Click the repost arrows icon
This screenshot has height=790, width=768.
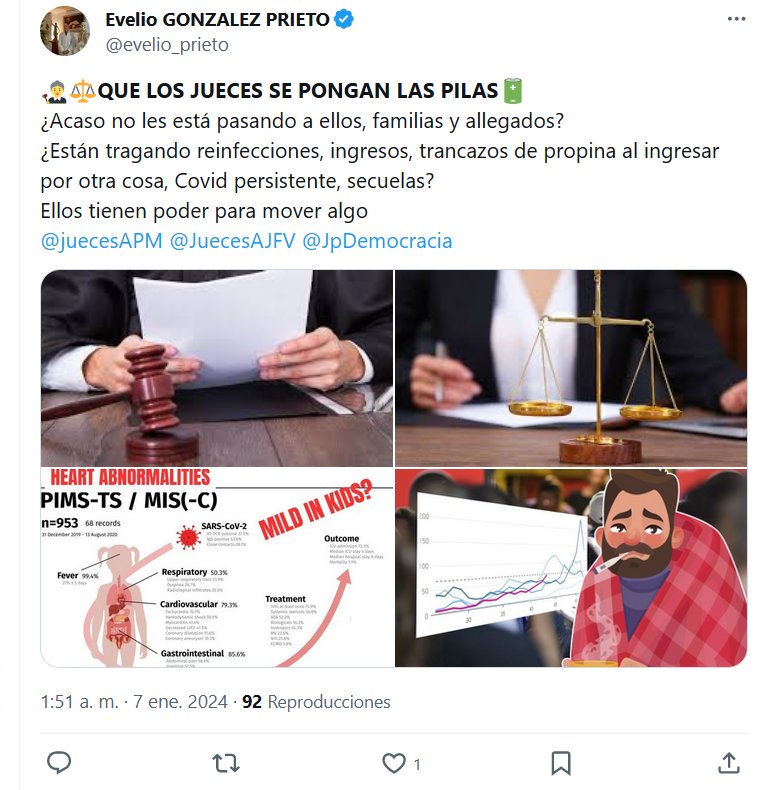(226, 763)
